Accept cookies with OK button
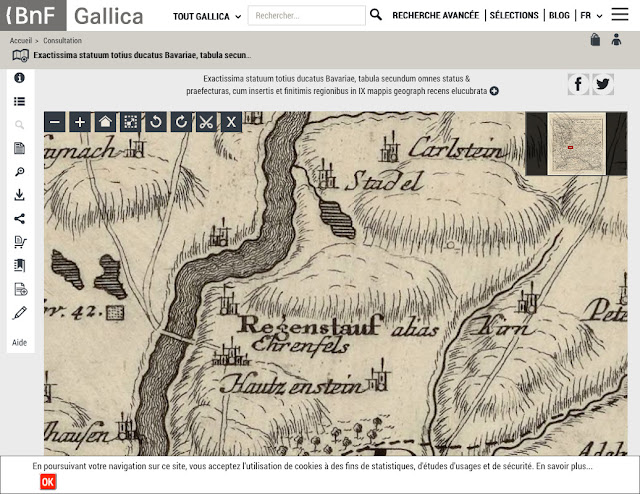 (x=47, y=482)
